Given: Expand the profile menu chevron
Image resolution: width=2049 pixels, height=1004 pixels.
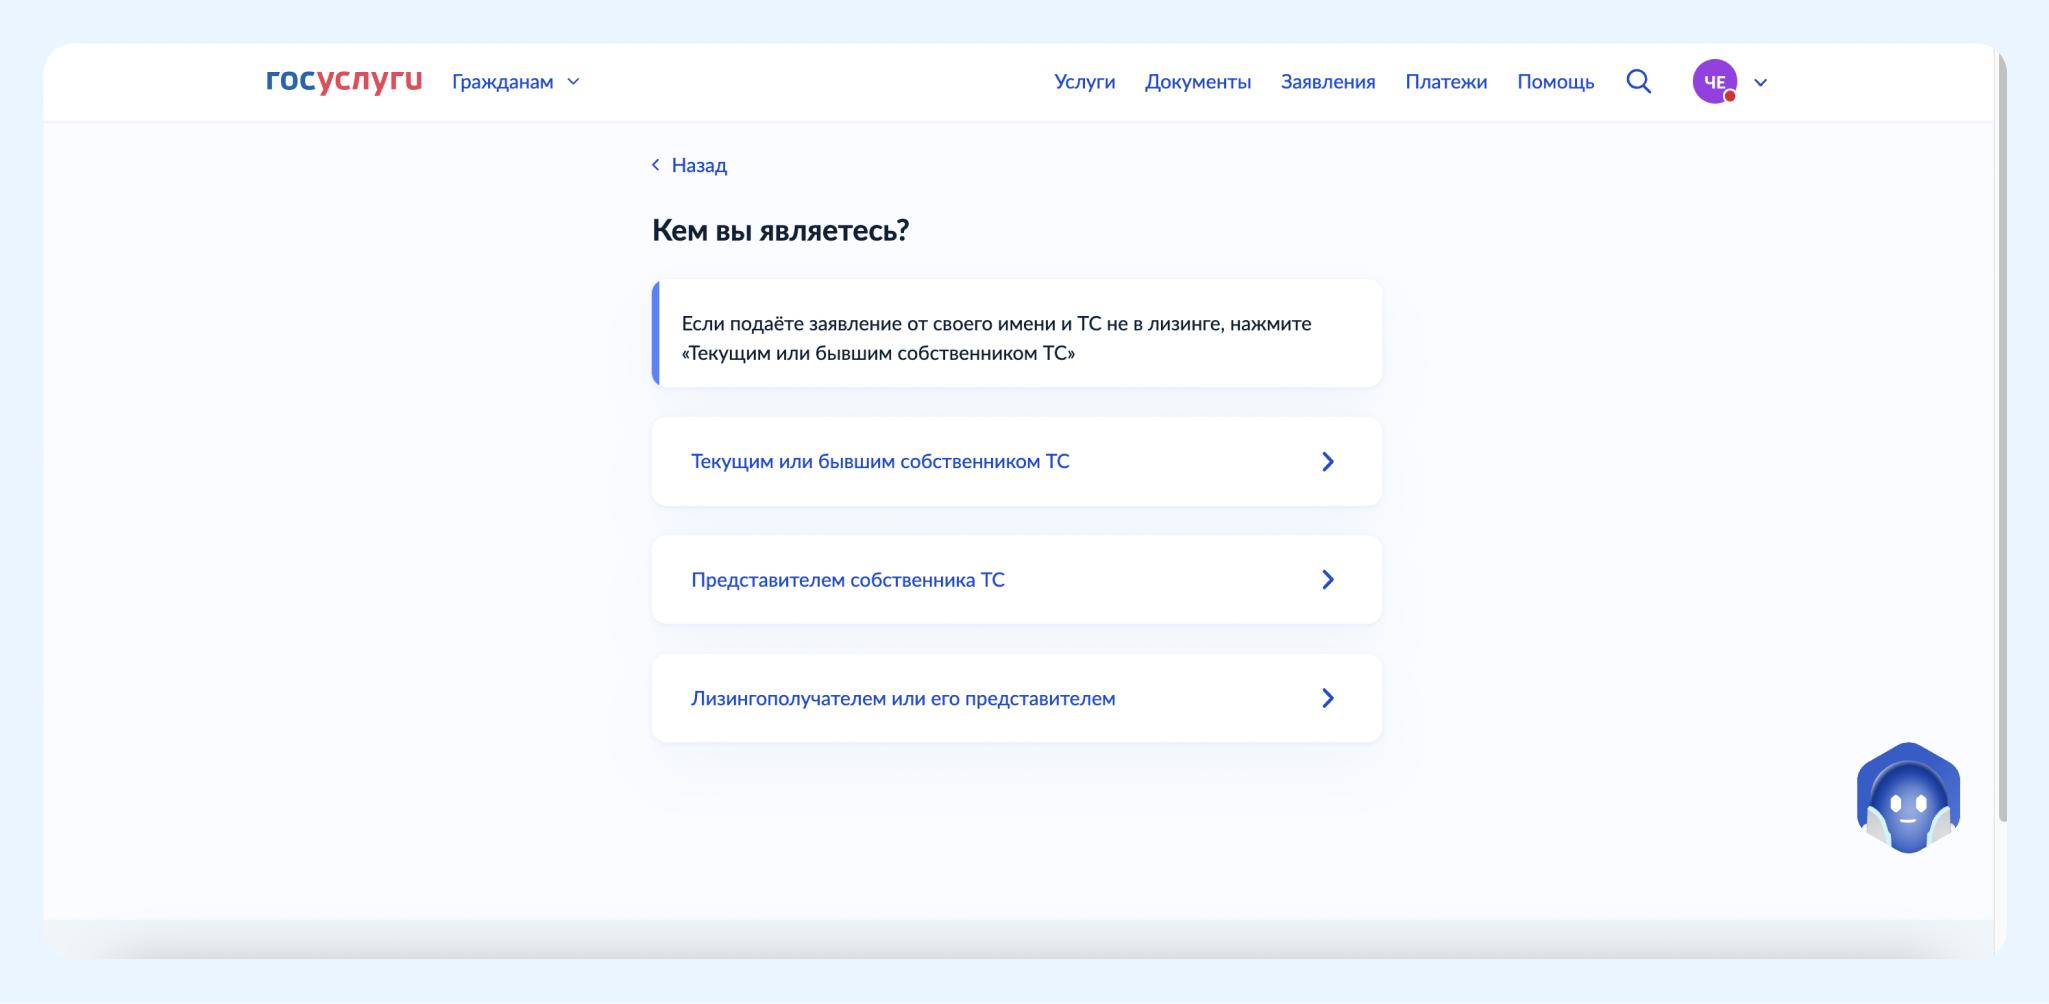Looking at the screenshot, I should (1761, 83).
